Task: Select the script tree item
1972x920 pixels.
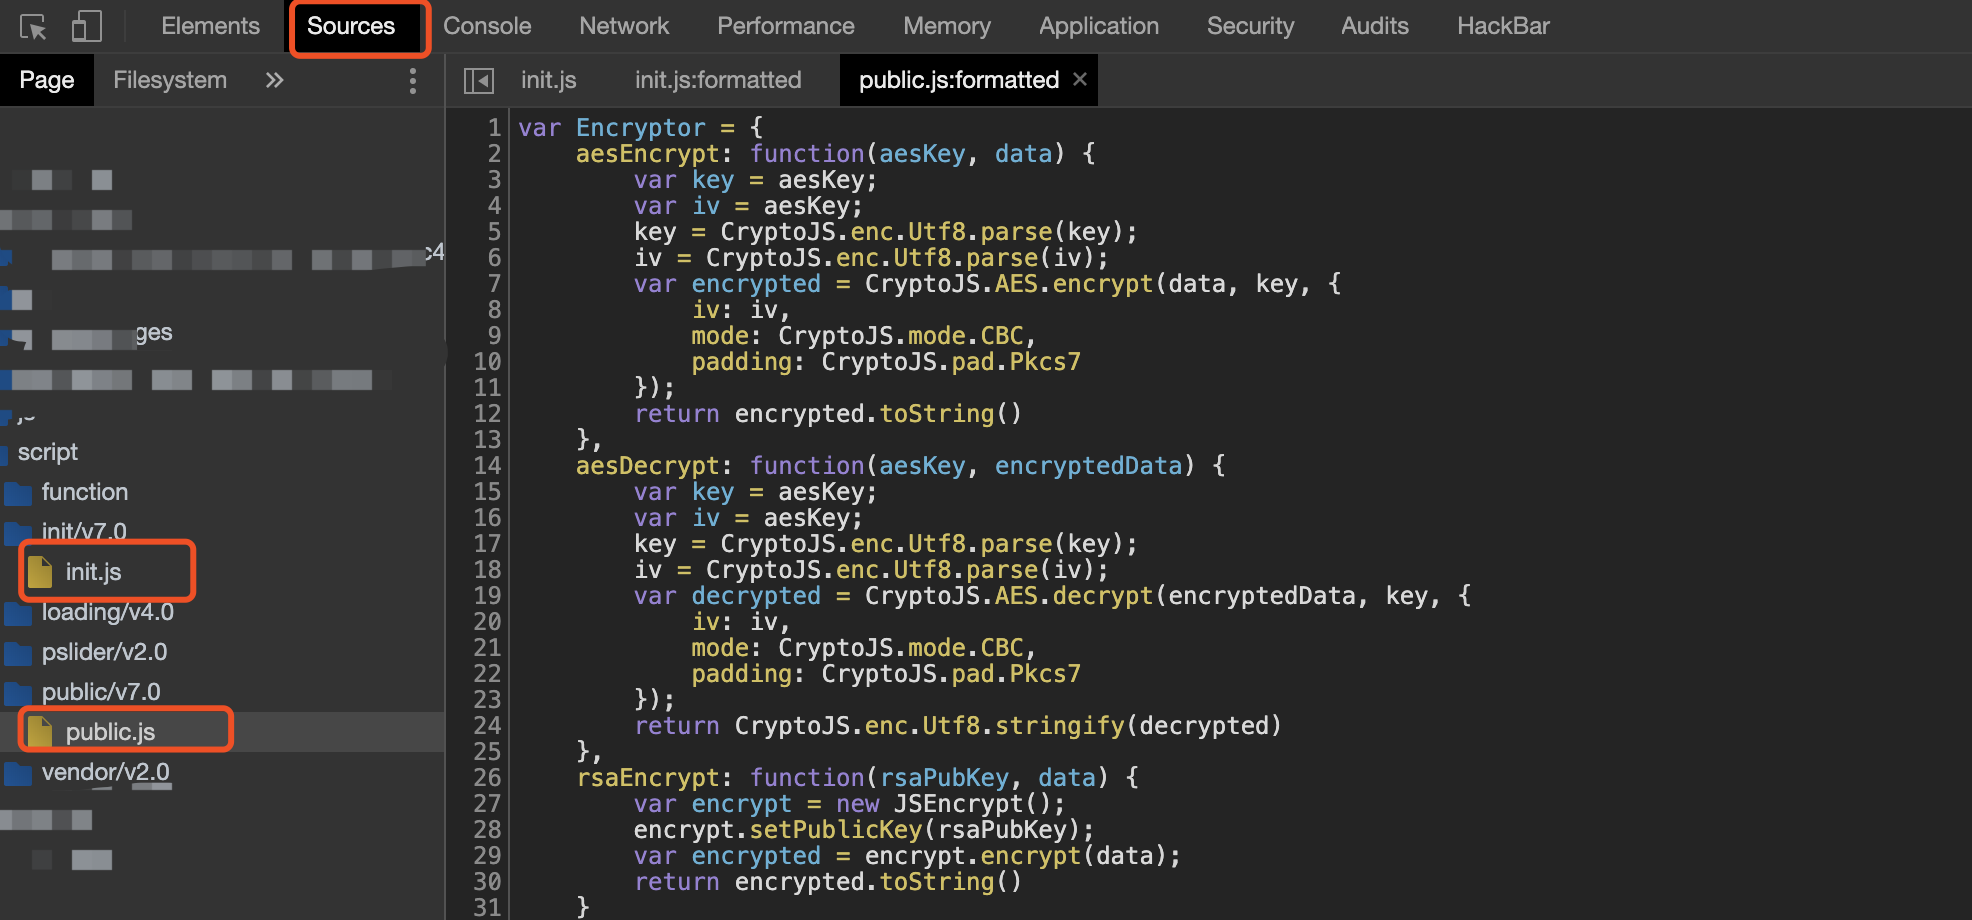Action: (48, 452)
